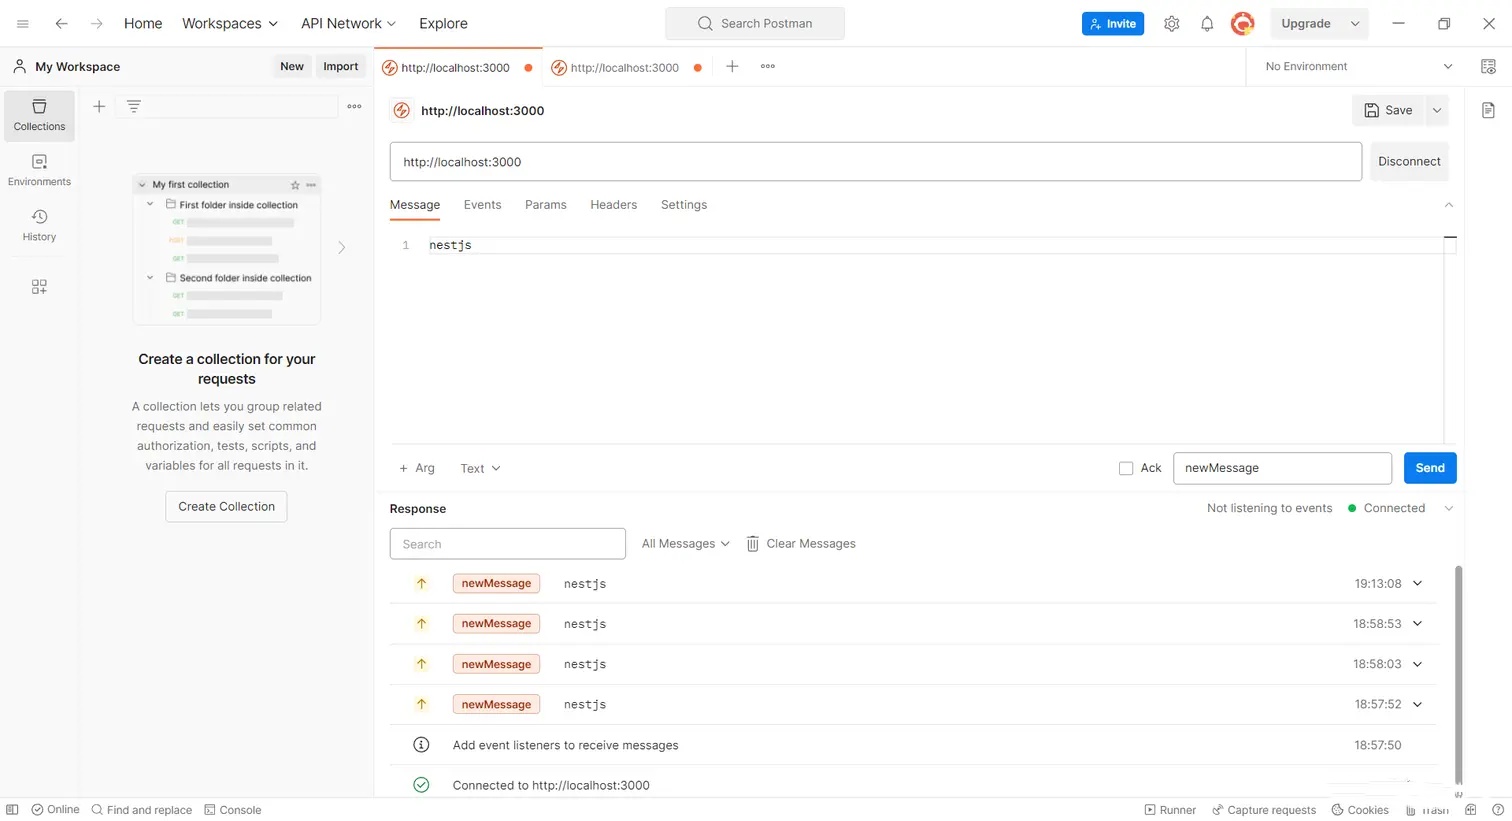
Task: Add a new request tab
Action: [732, 67]
